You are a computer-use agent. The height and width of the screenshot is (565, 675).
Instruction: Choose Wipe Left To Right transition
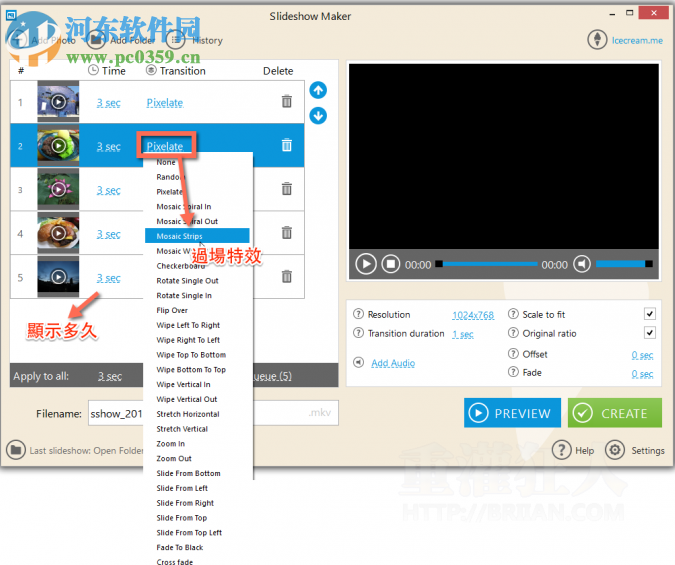pos(188,325)
